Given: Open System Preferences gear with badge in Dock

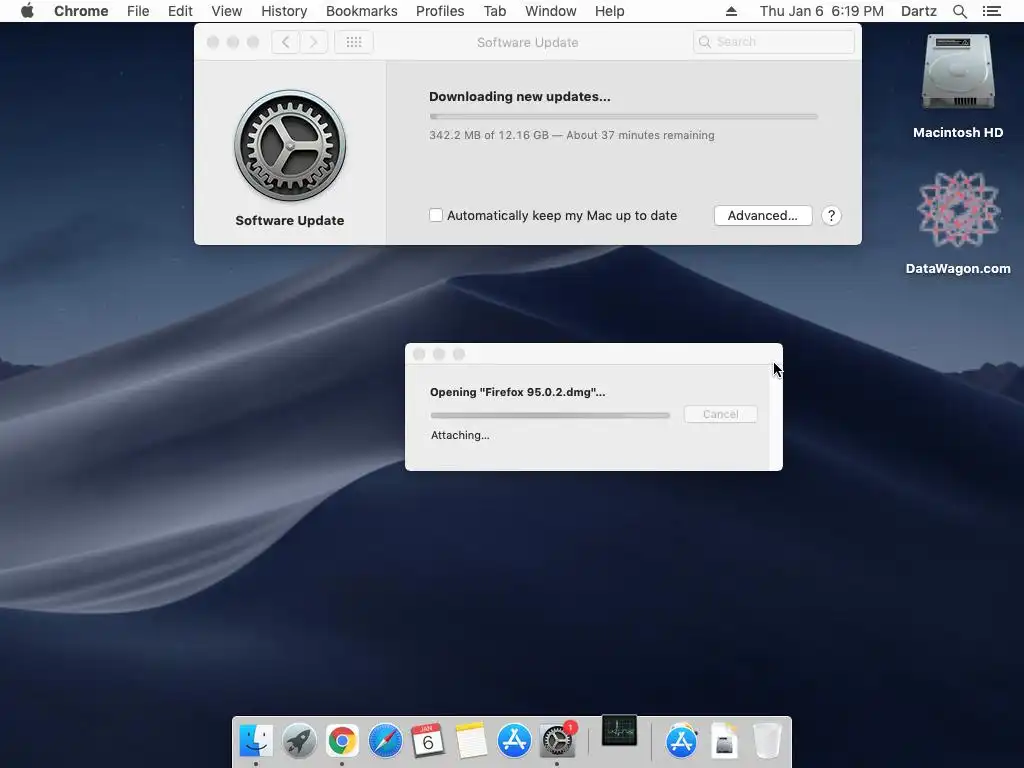Looking at the screenshot, I should [x=557, y=741].
